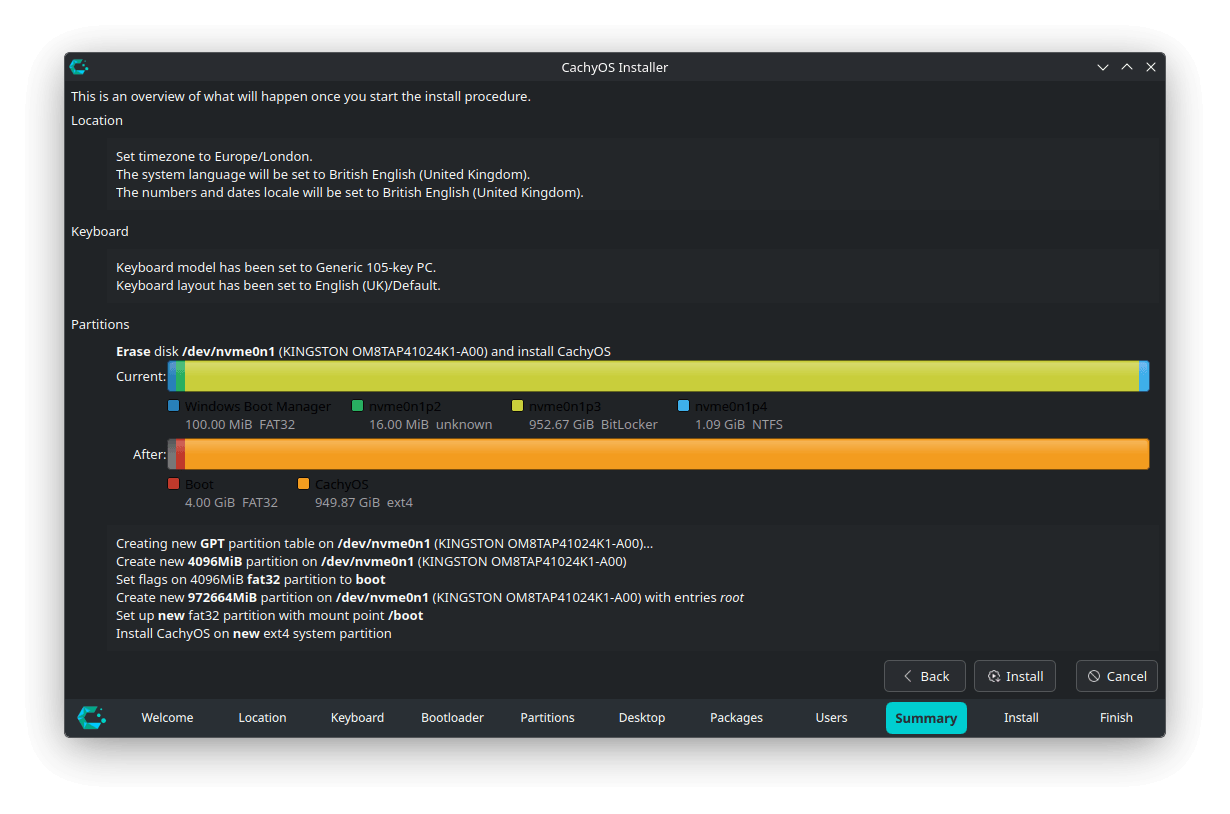Click 'Install CachyOS on new ext4' line
1230x814 pixels.
pyautogui.click(x=254, y=633)
